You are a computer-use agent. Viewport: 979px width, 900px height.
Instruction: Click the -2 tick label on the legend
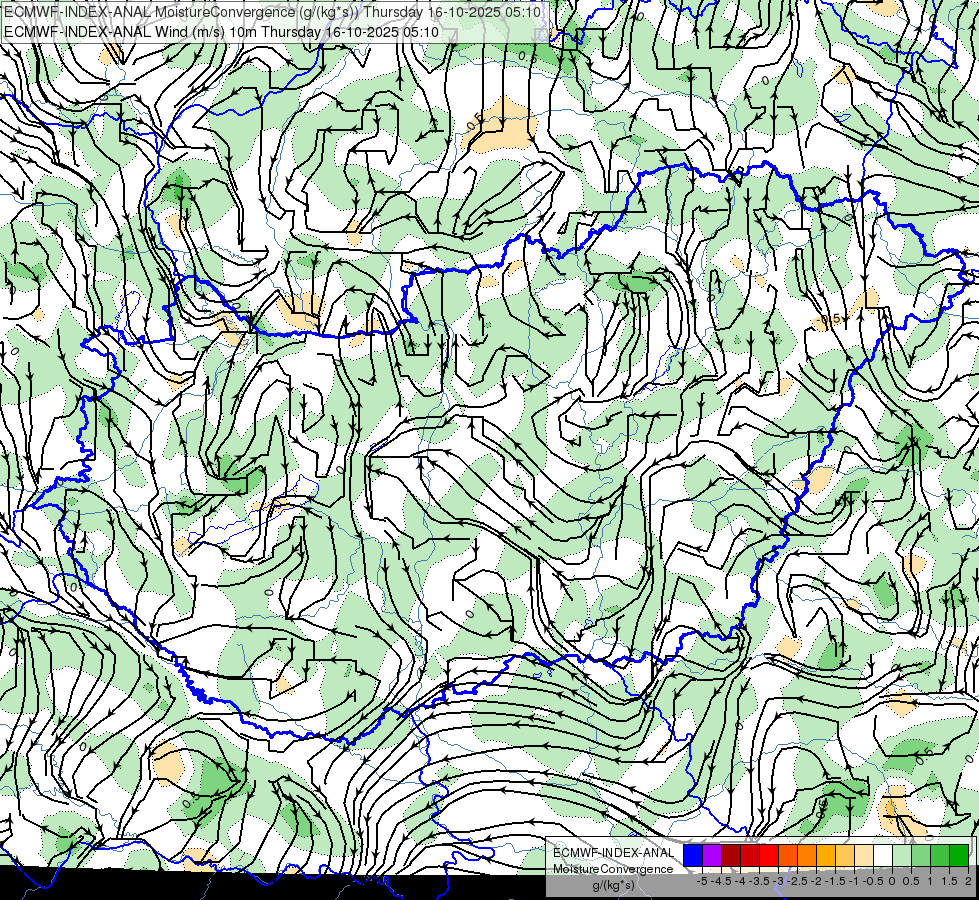pos(817,881)
